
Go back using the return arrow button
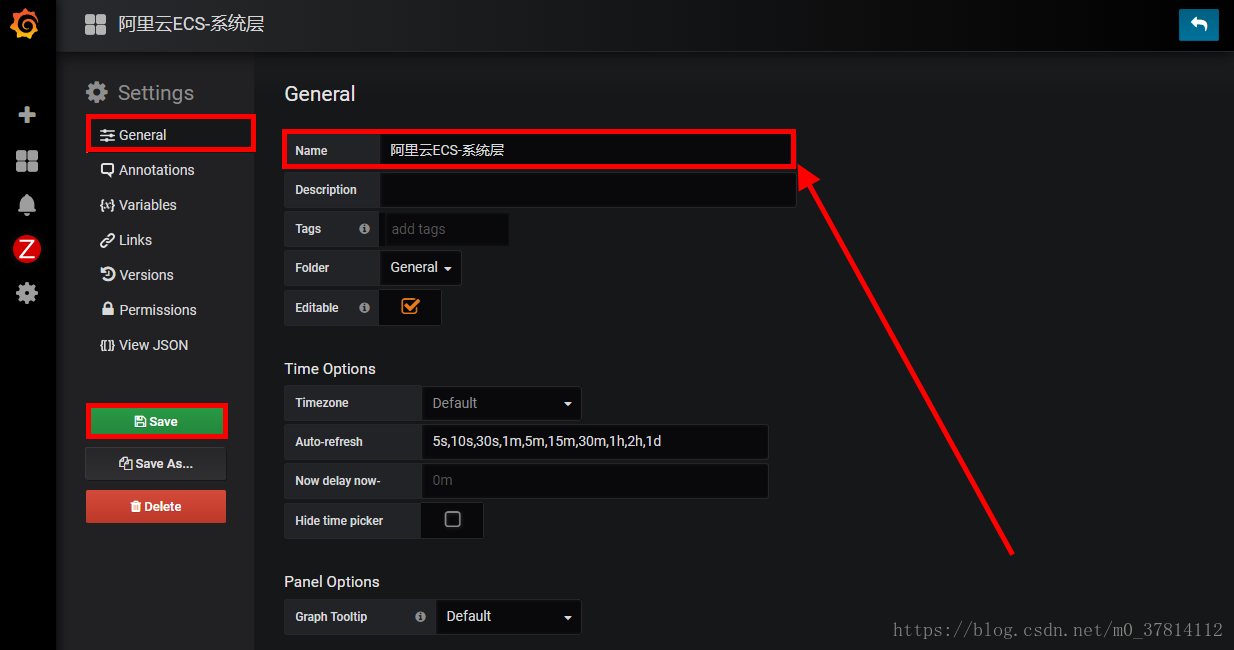(x=1199, y=25)
